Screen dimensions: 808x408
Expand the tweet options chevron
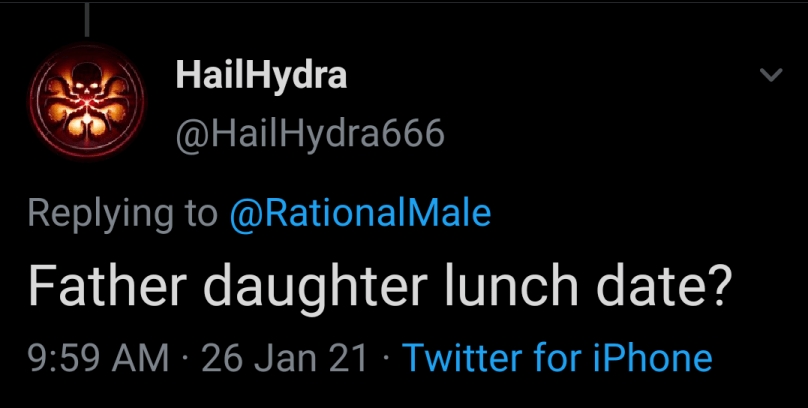pos(770,76)
